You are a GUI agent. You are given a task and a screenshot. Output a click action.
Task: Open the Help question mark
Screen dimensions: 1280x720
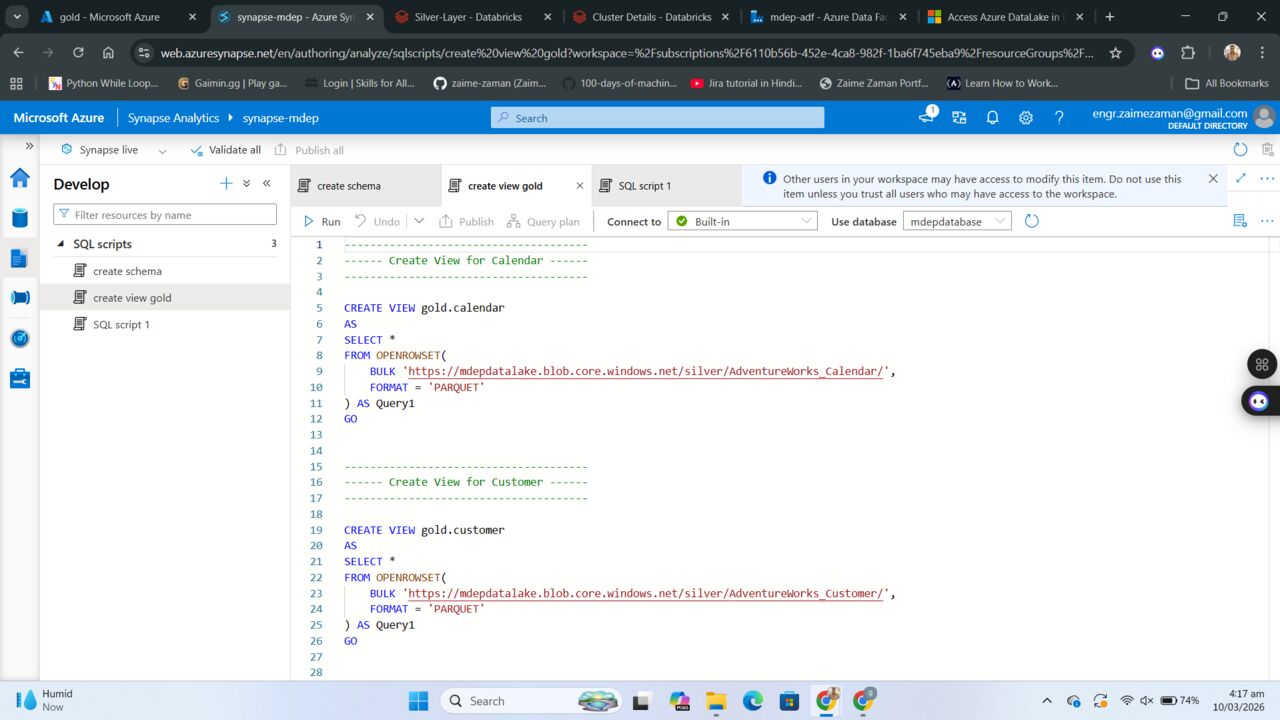coord(1059,118)
